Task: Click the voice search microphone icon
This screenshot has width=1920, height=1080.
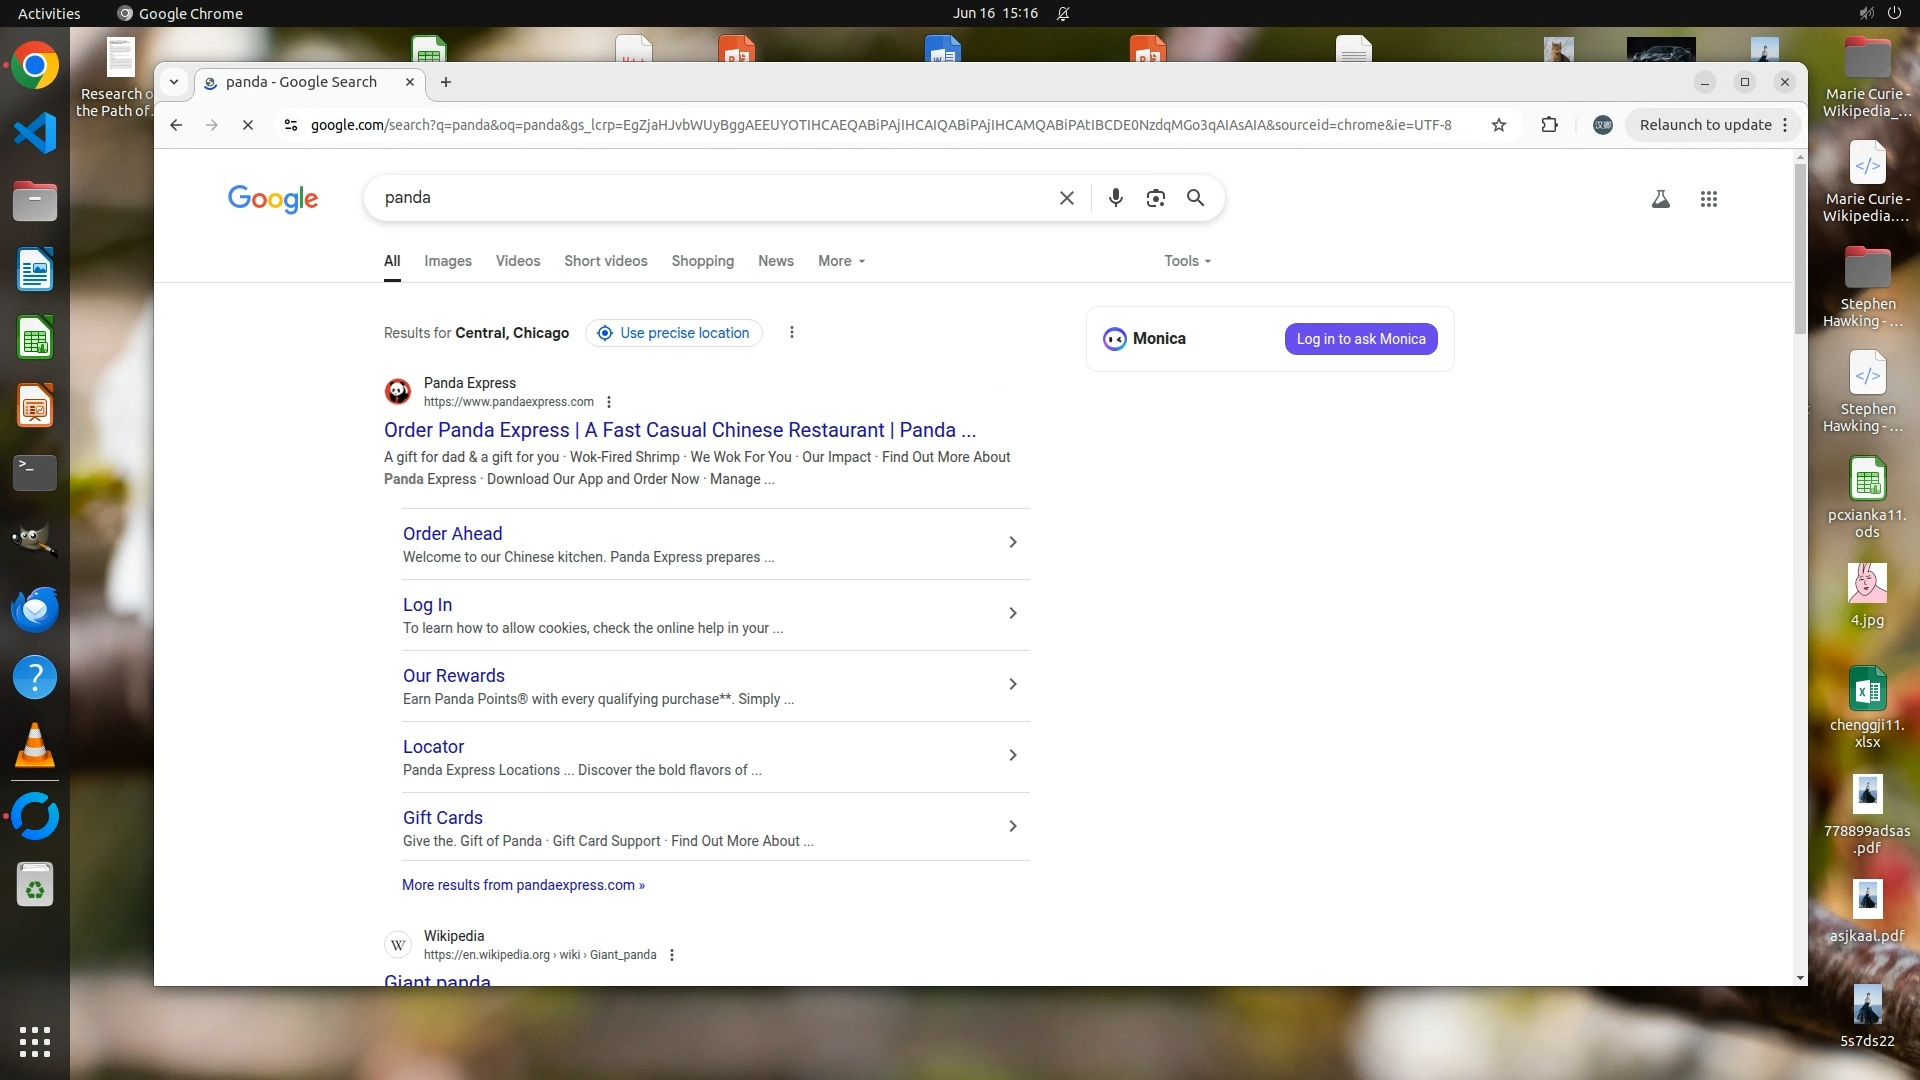Action: (1116, 198)
